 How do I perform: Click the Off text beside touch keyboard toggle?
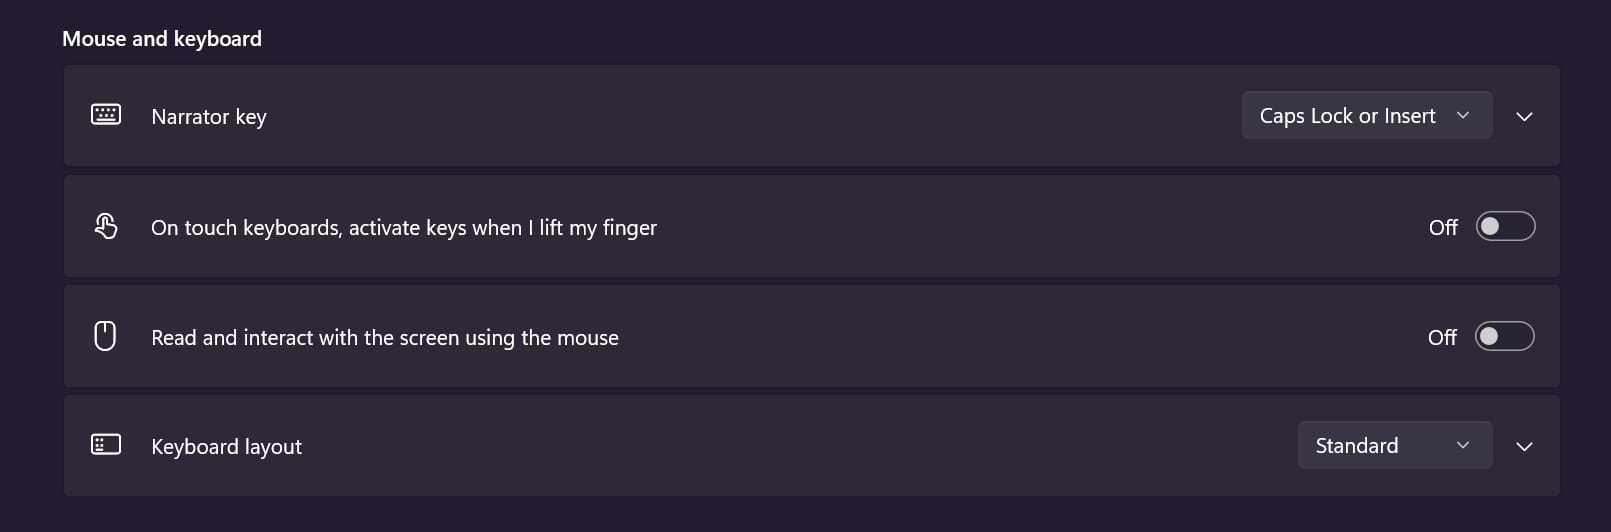(1443, 228)
